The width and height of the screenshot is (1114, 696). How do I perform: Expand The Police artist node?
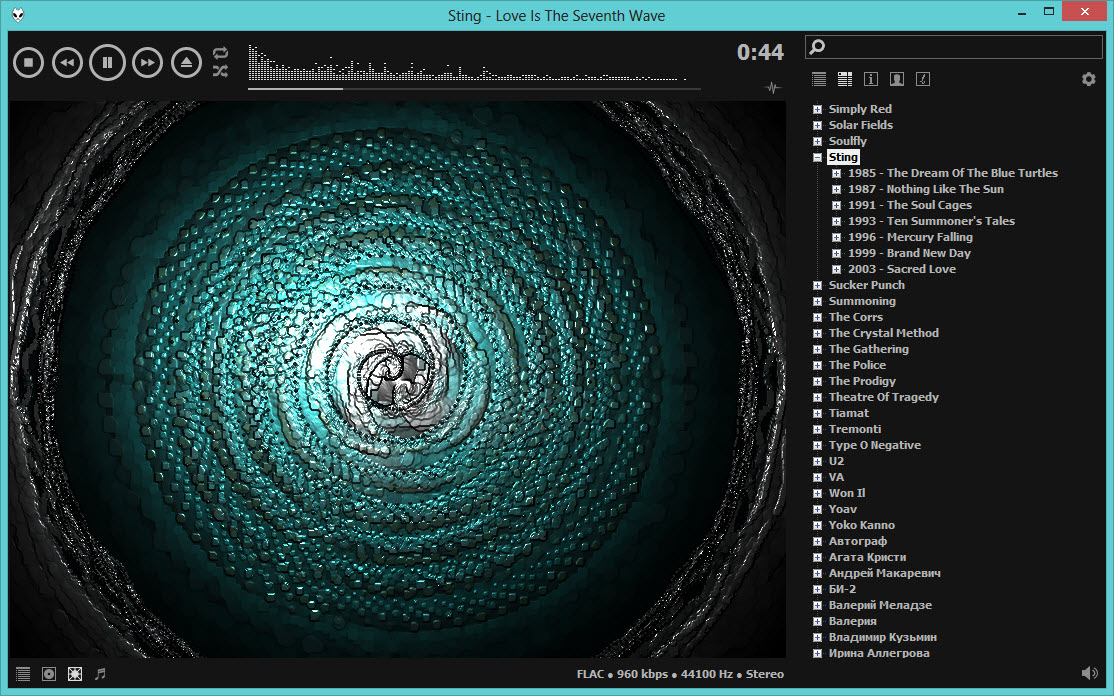coord(817,365)
